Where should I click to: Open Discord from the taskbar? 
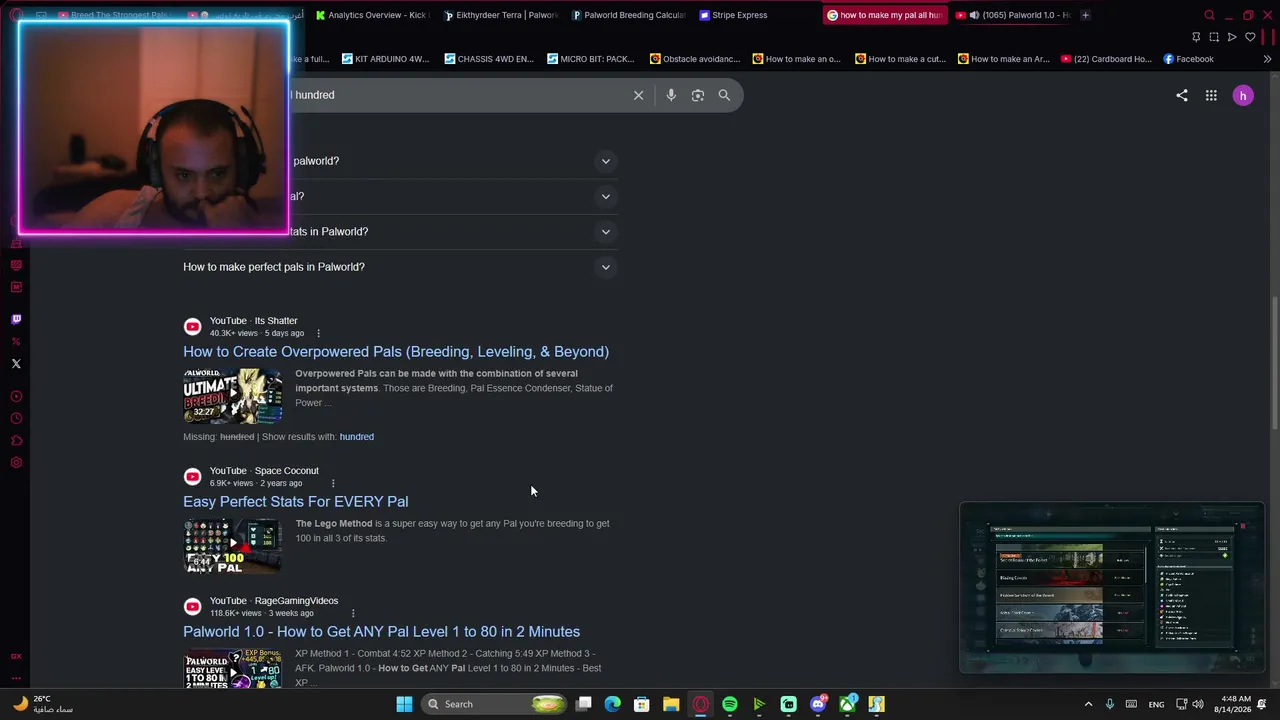click(818, 704)
